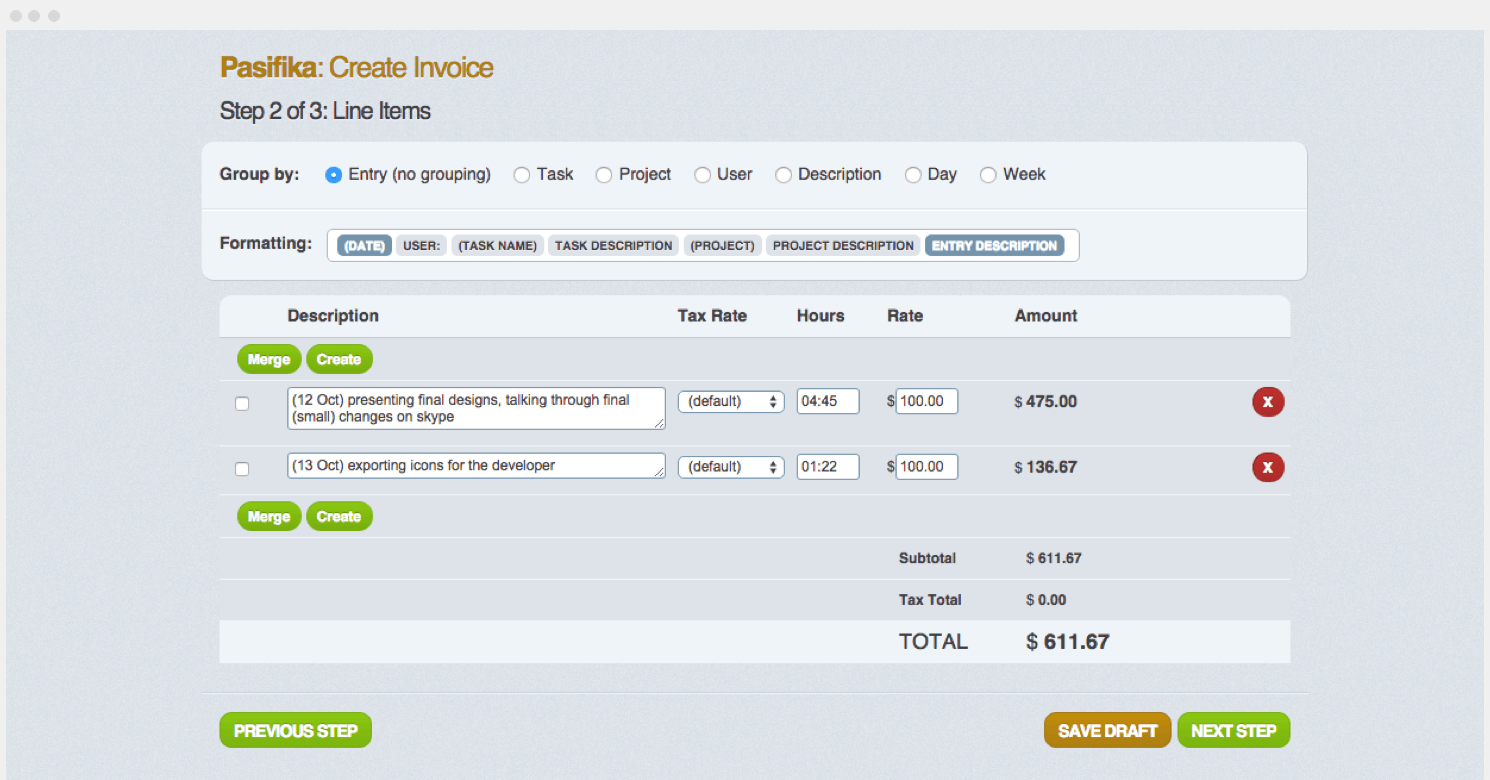Group line items by User
The image size is (1490, 780).
(x=703, y=175)
